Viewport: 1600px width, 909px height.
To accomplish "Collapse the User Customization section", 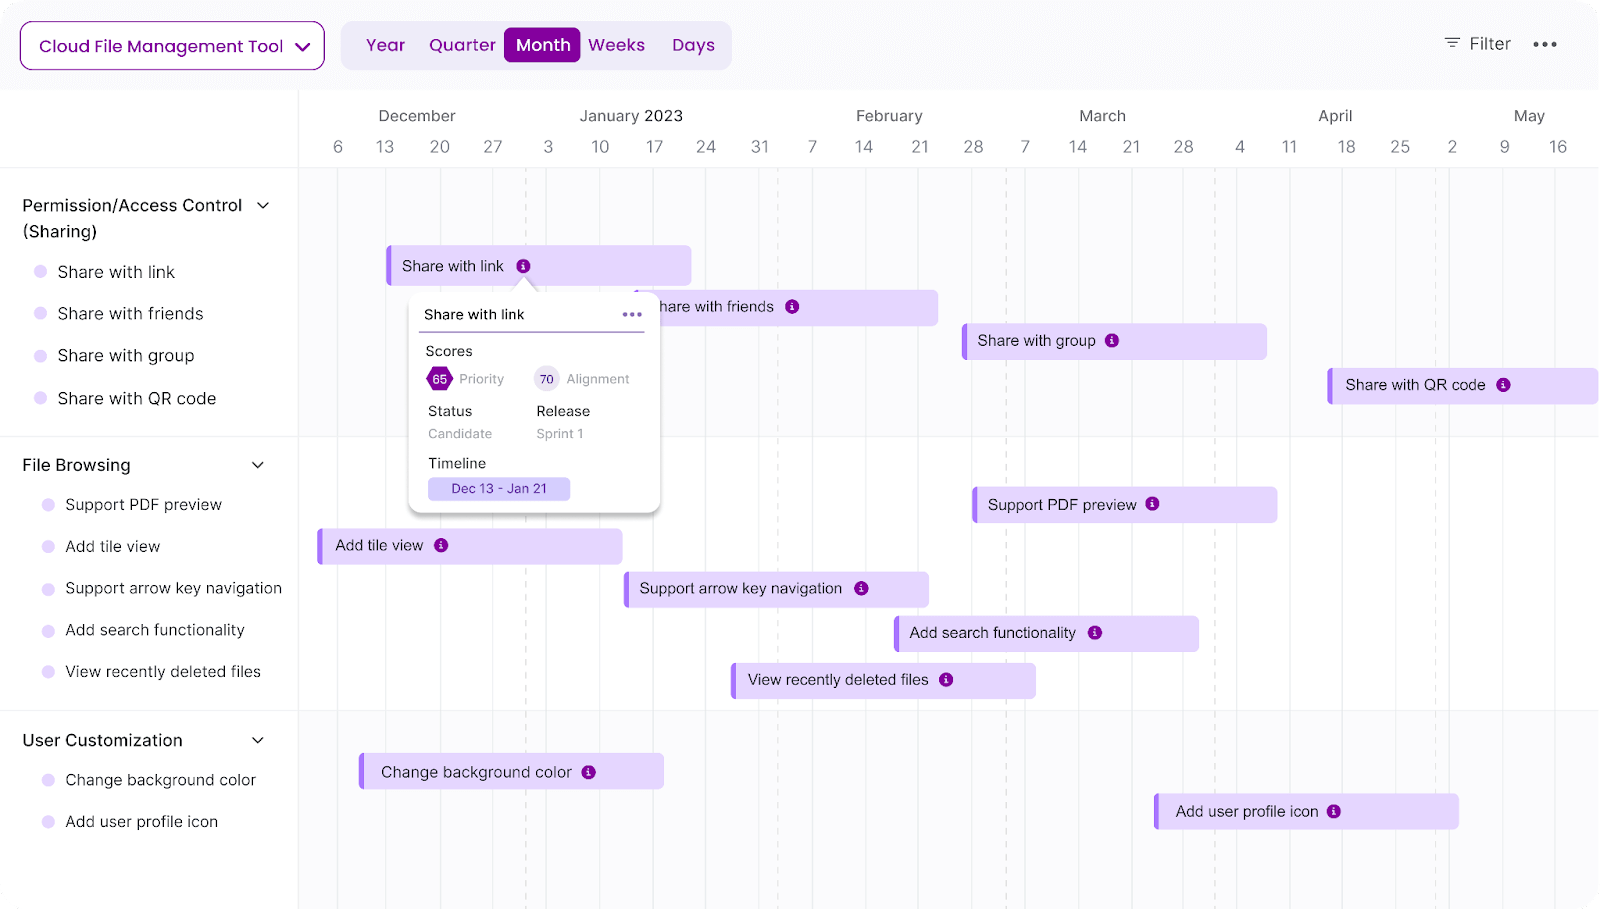I will (x=258, y=740).
